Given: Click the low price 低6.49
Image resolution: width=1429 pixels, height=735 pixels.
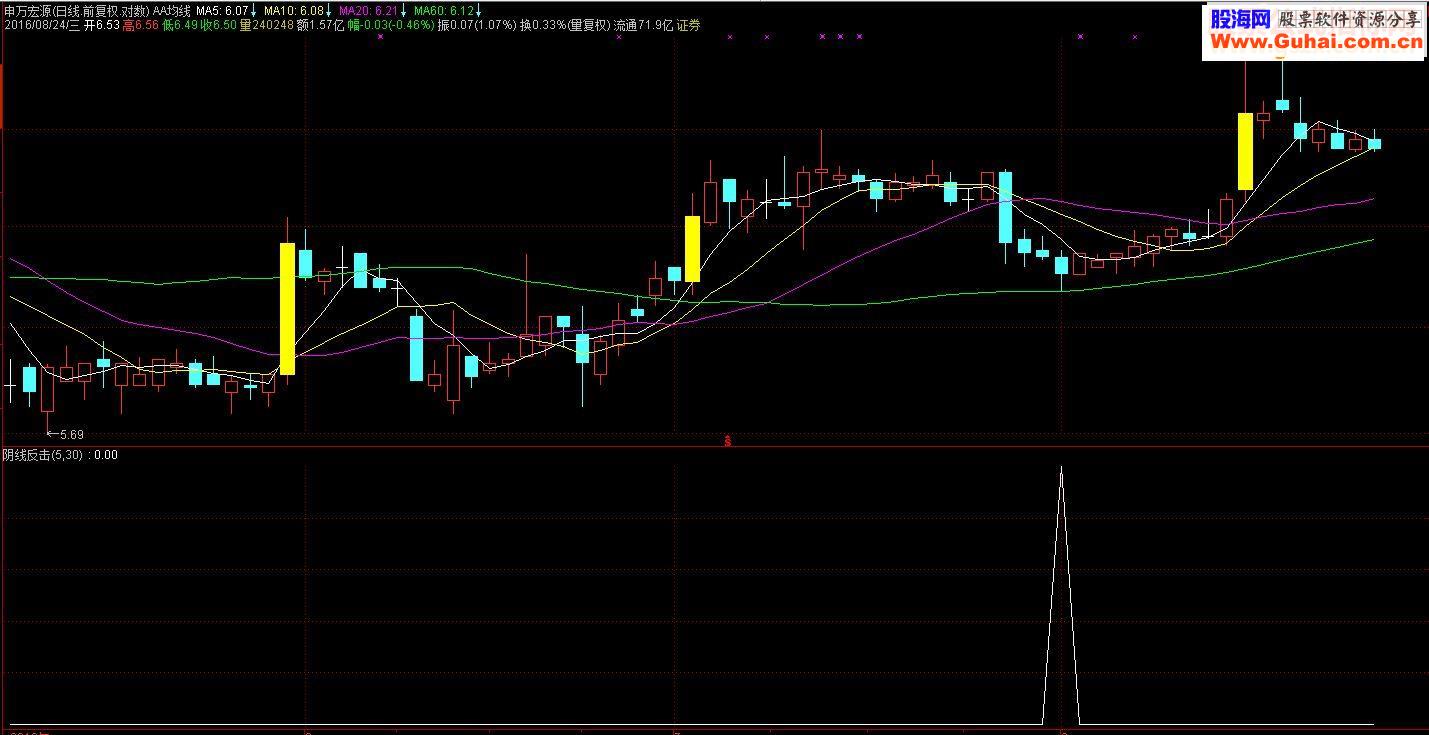Looking at the screenshot, I should (x=180, y=25).
